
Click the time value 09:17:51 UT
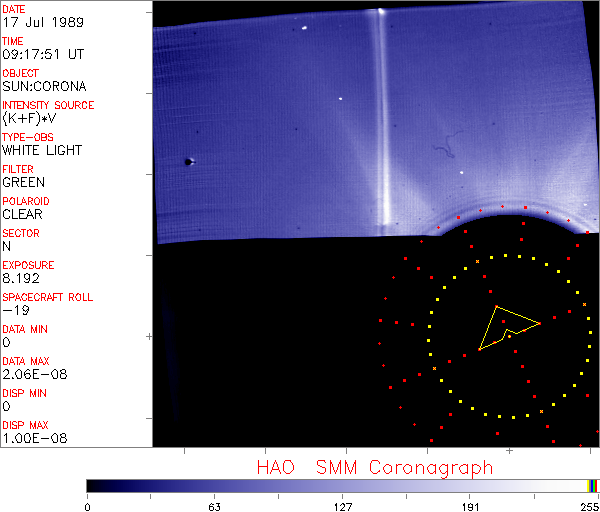[40, 53]
